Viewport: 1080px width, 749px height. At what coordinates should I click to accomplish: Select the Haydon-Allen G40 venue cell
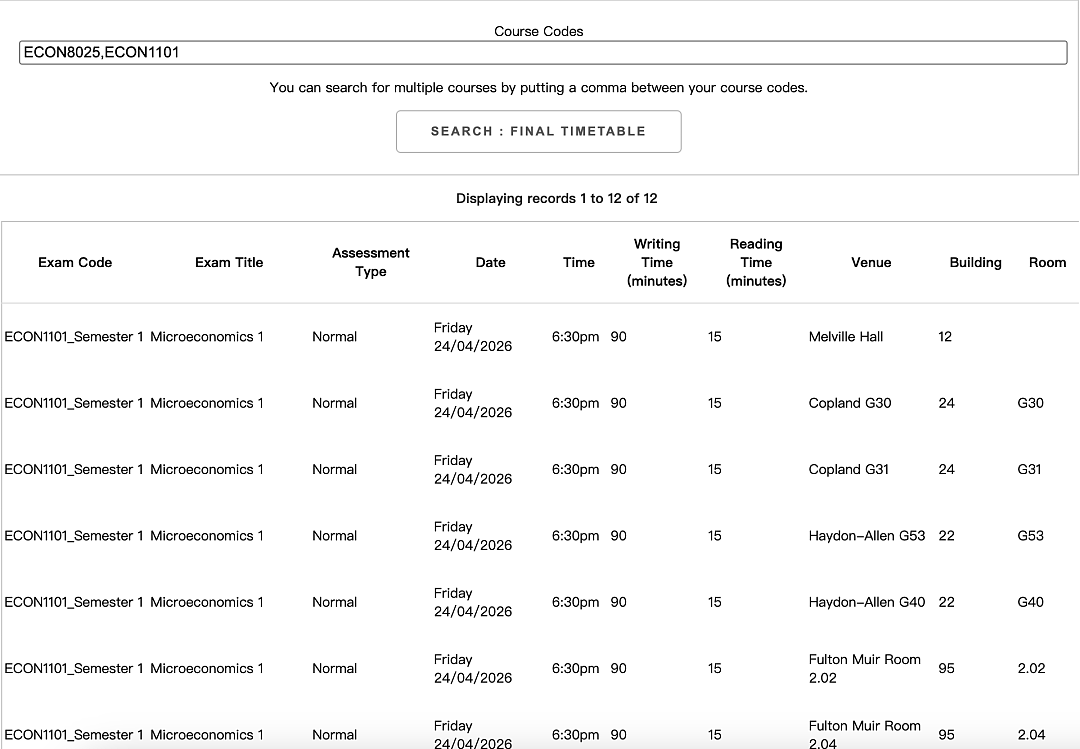click(866, 602)
